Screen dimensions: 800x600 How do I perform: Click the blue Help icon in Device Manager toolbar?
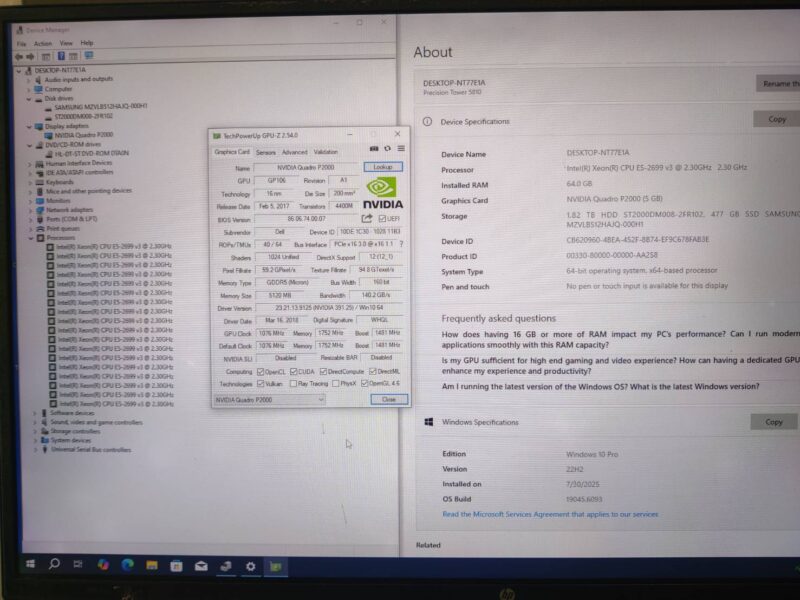(x=61, y=56)
